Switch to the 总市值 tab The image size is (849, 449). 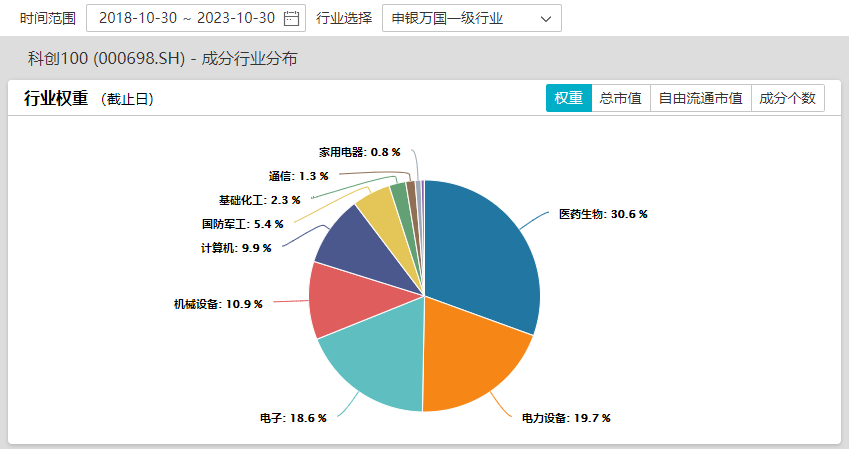pos(621,98)
